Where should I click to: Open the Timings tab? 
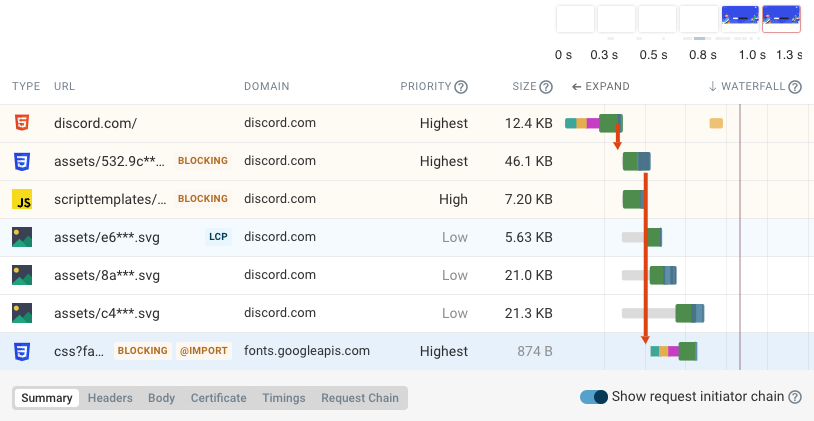(283, 398)
